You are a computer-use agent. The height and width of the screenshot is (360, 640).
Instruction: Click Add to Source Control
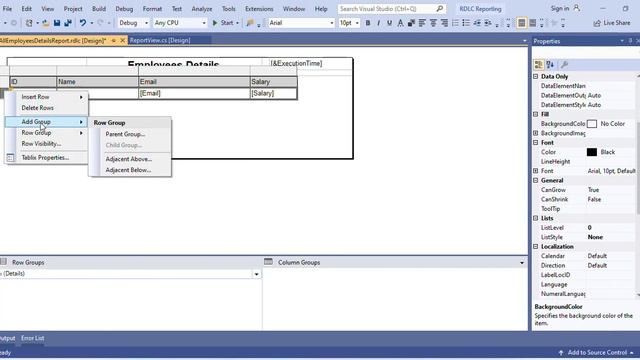click(596, 353)
